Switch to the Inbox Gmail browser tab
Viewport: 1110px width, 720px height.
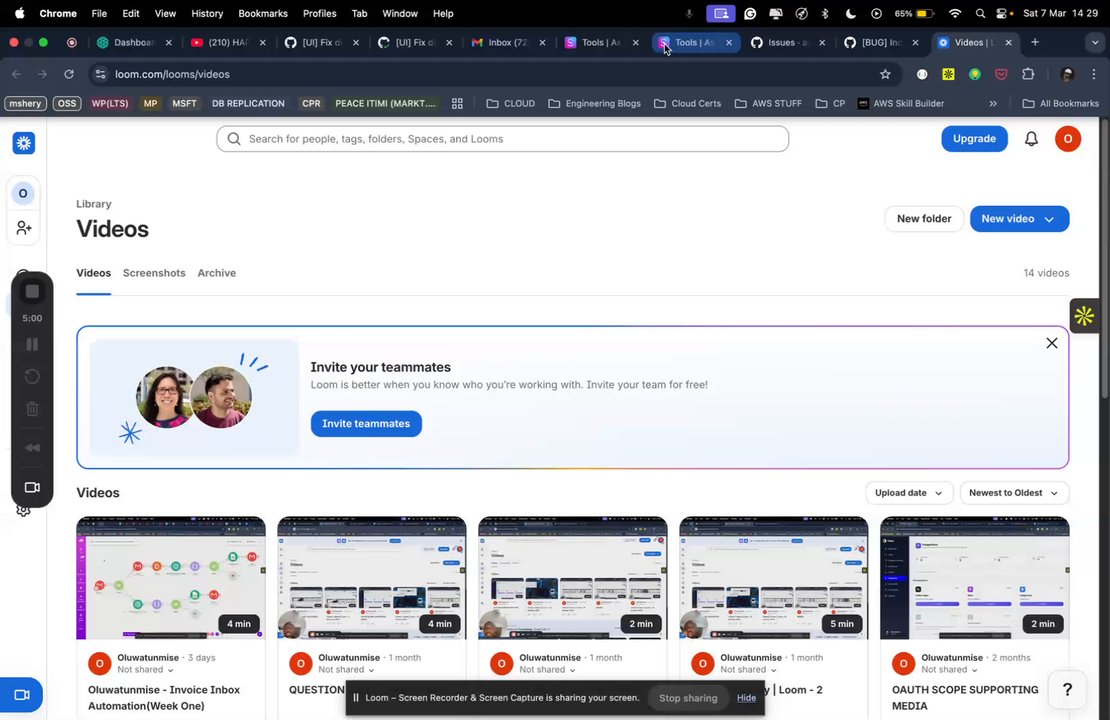[507, 42]
